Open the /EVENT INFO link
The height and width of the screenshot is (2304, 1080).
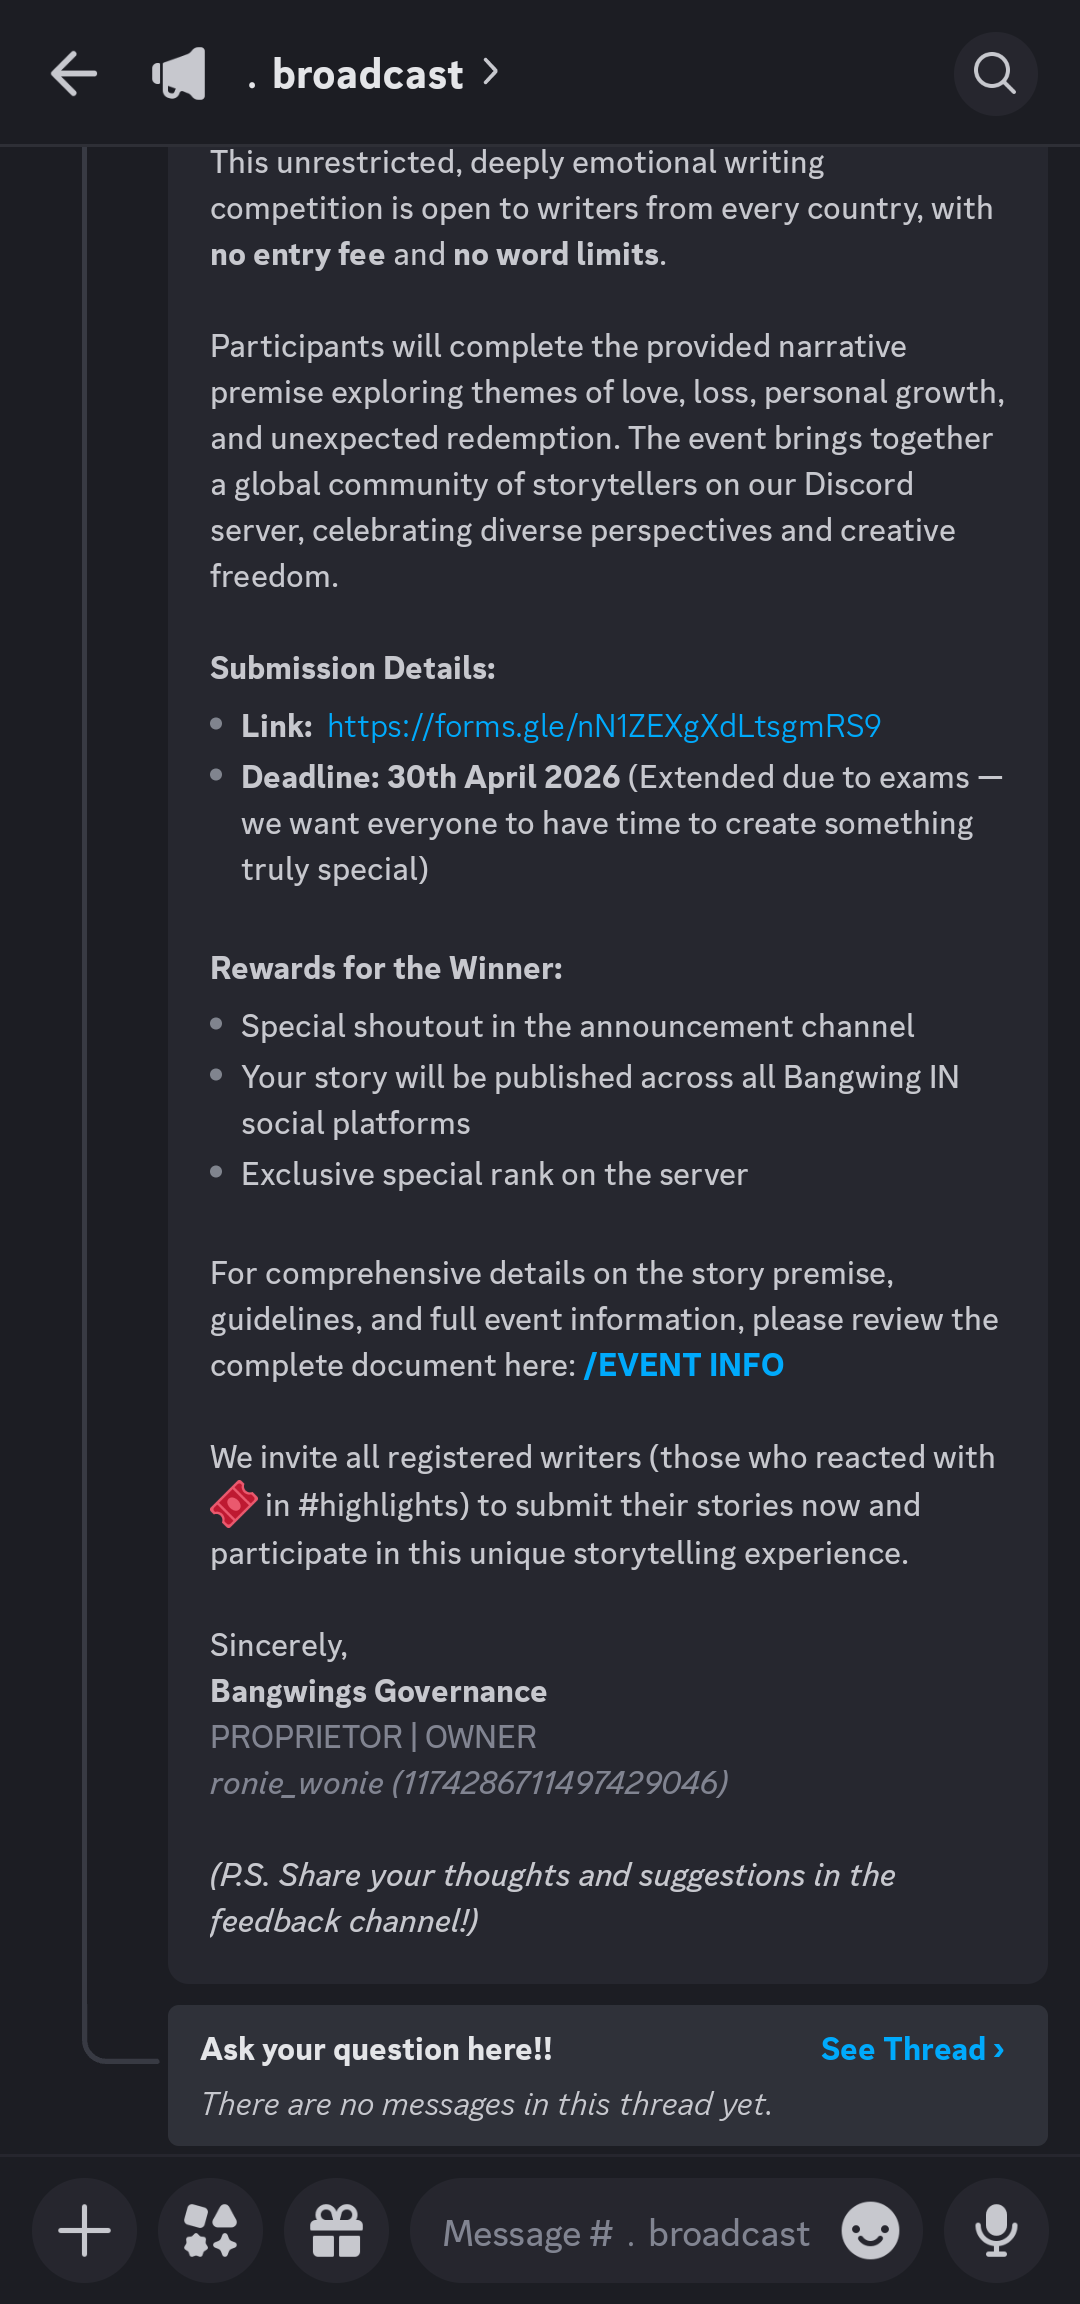point(683,1364)
